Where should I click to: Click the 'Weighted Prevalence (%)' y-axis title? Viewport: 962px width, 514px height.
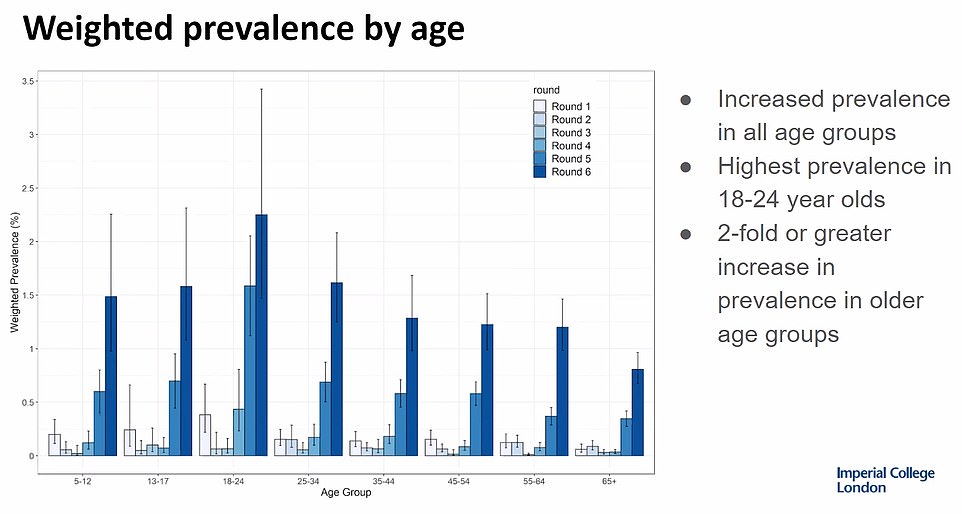pos(15,273)
